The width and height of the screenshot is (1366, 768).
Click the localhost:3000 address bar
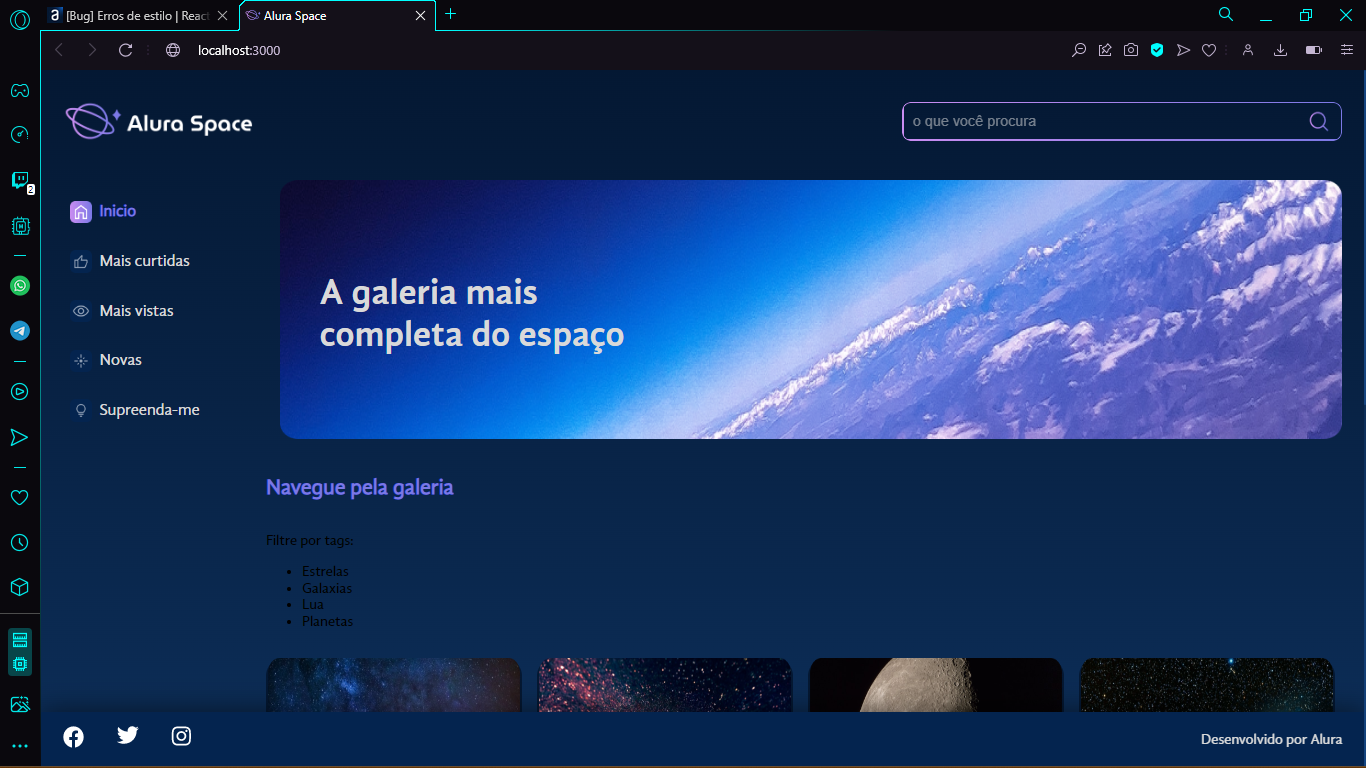(239, 50)
